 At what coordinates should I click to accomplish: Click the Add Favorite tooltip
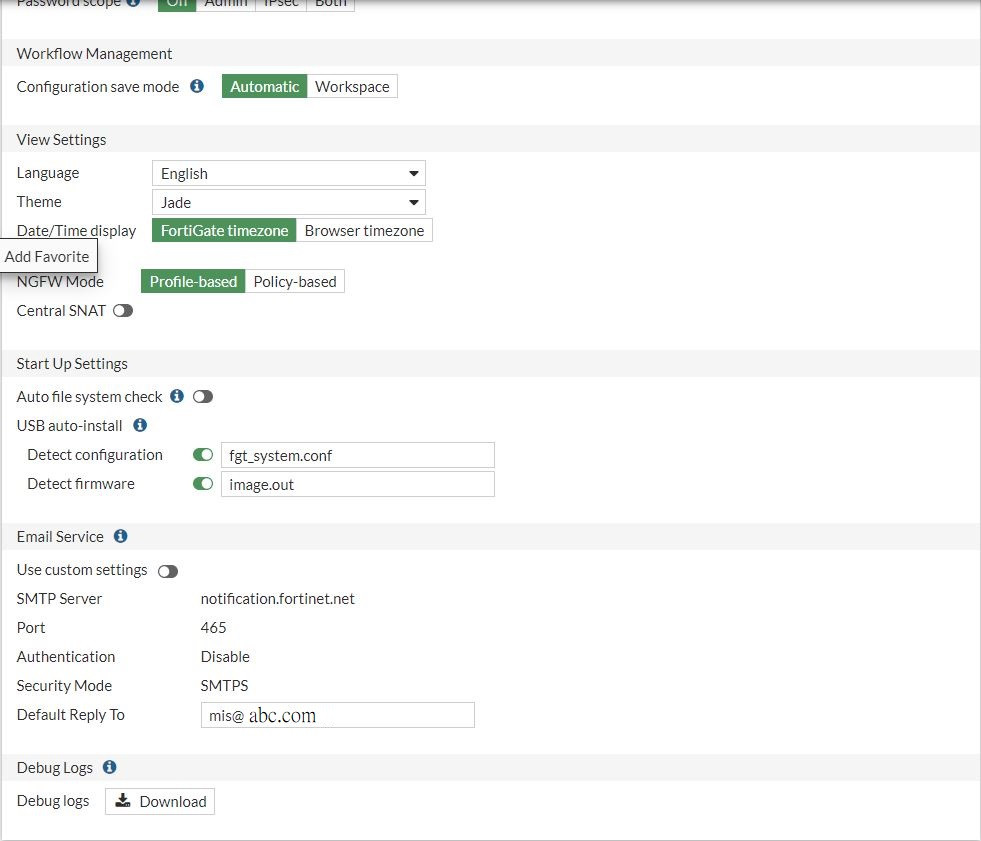coord(48,256)
